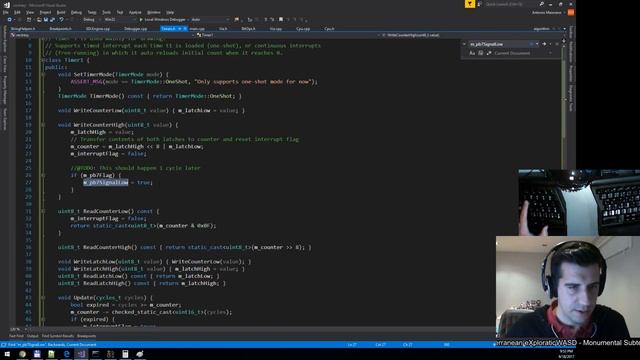
Task: Open the Win32 platform dropdown
Action: coord(119,20)
